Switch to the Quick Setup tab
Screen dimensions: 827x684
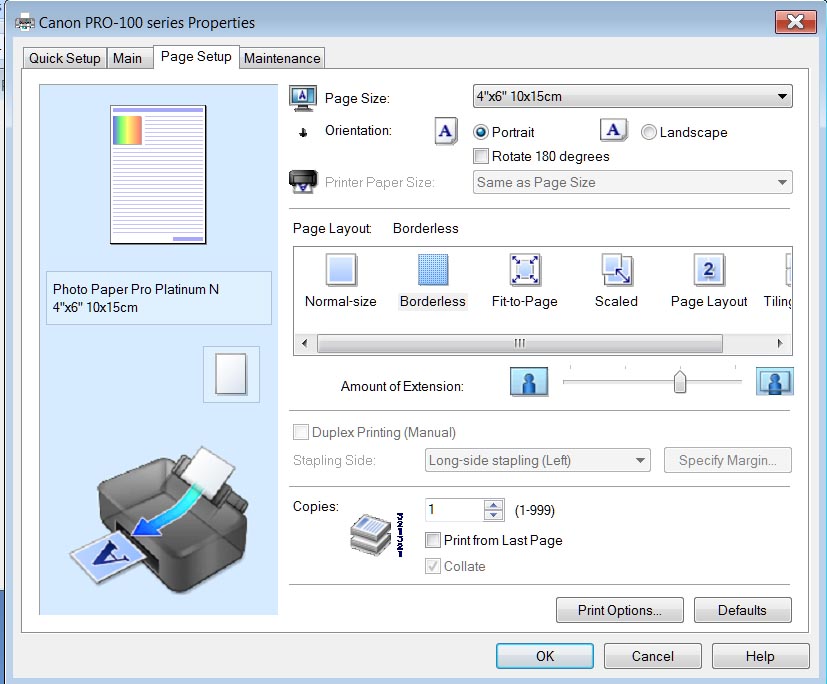coord(65,58)
